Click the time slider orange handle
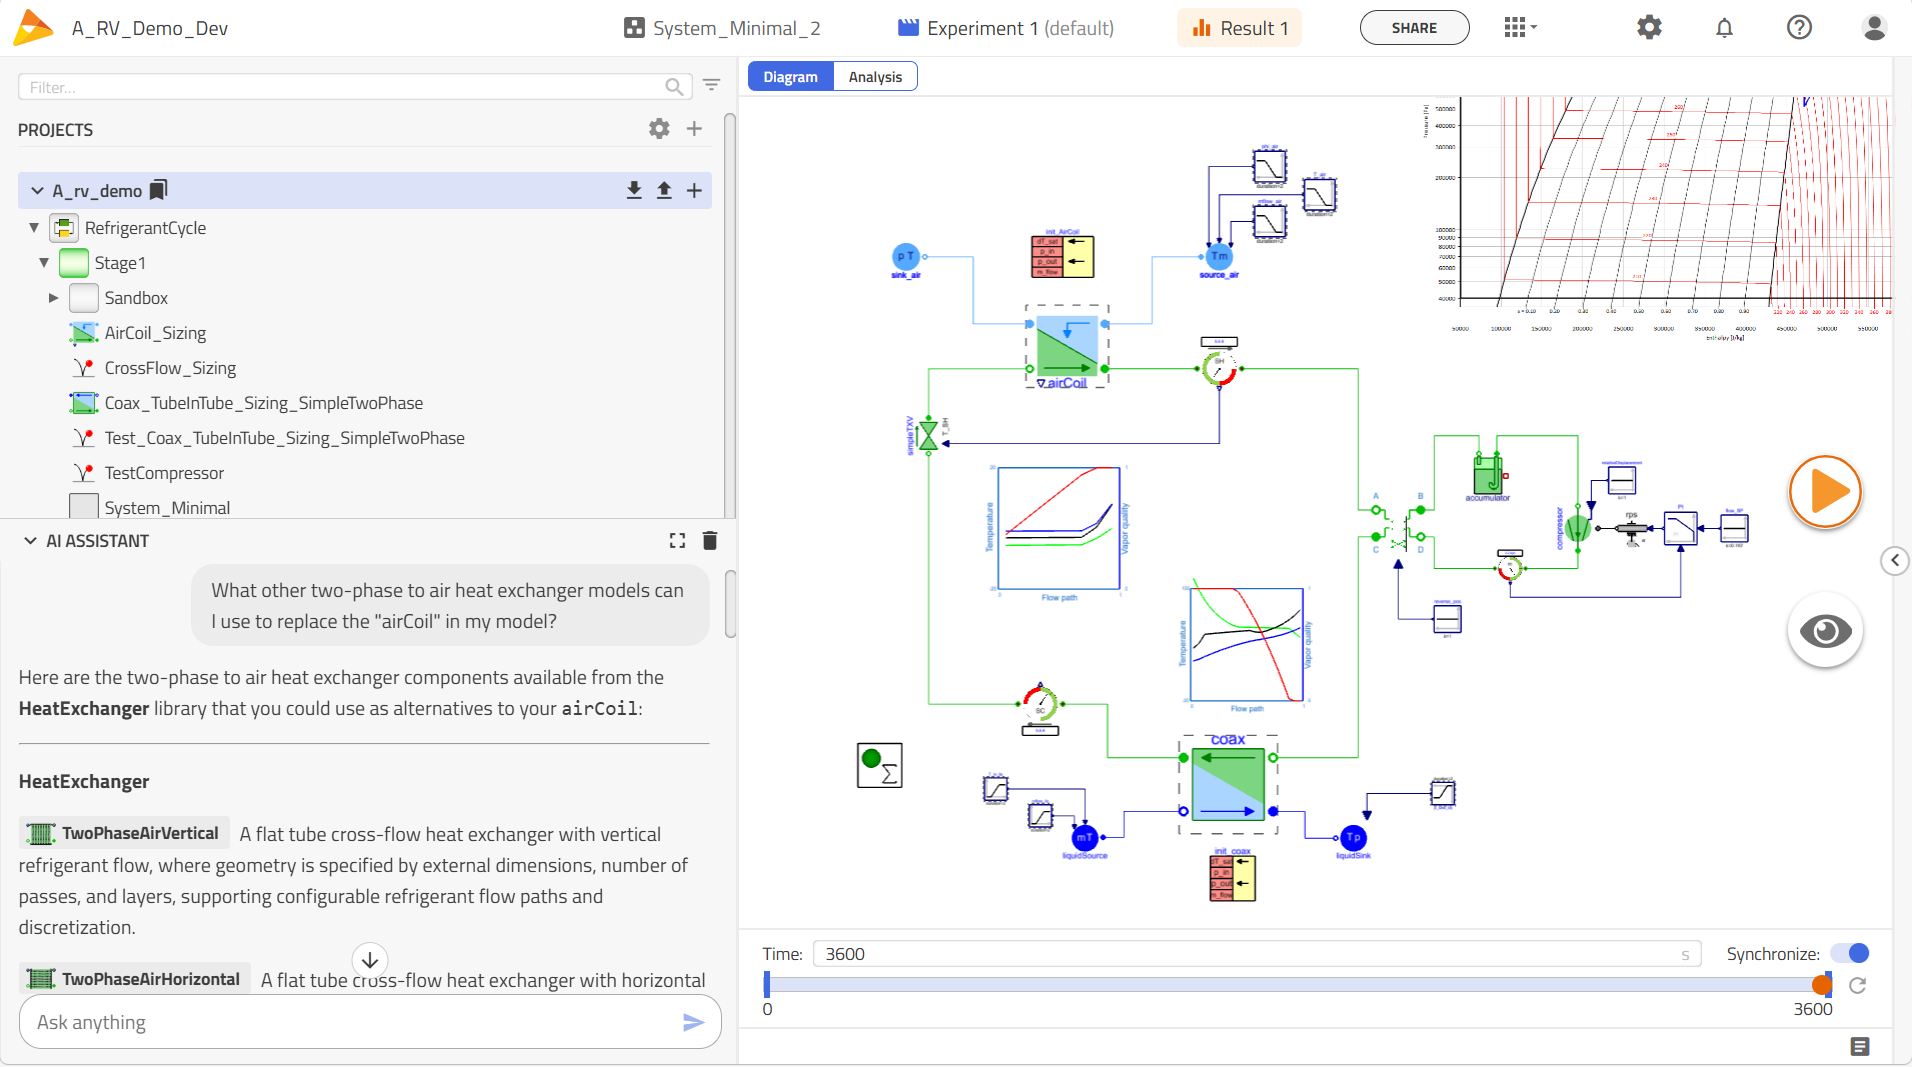 pos(1822,985)
